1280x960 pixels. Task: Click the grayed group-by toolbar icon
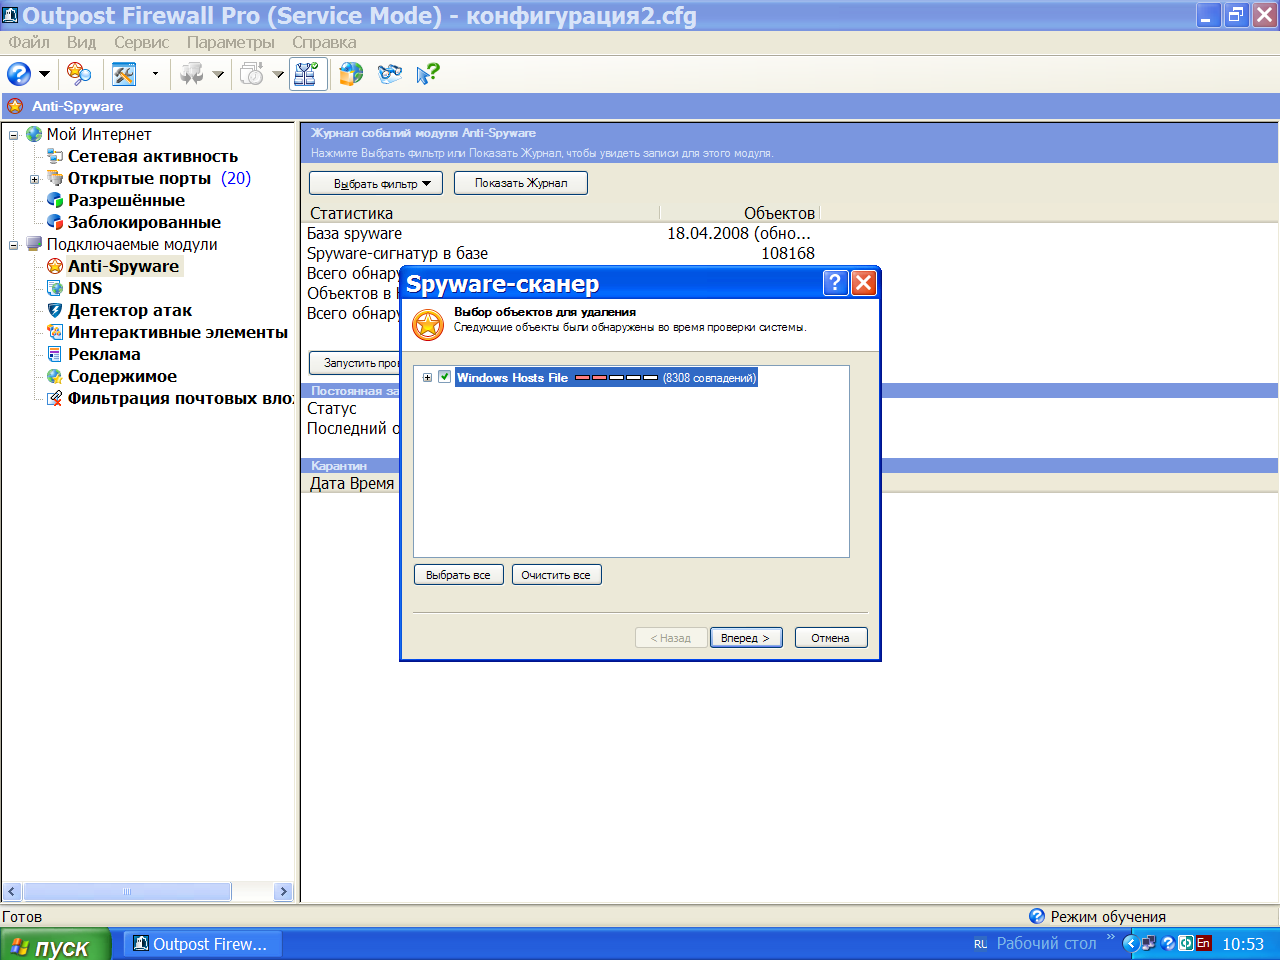click(x=192, y=74)
